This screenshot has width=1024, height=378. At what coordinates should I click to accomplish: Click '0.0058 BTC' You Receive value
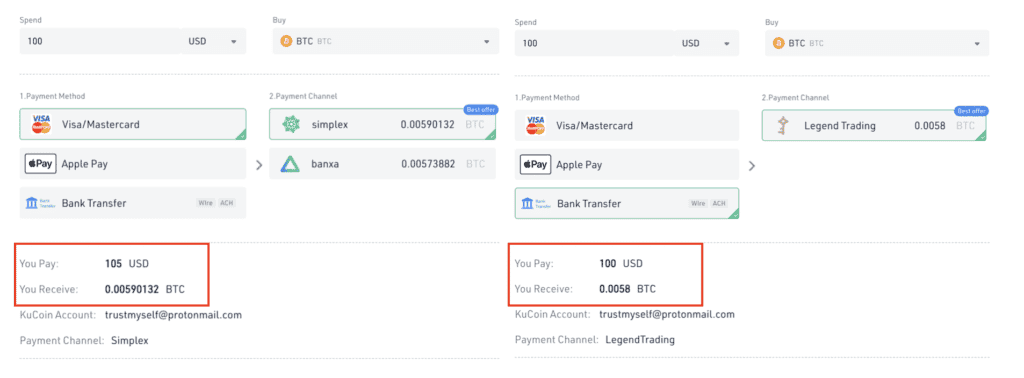coord(628,289)
